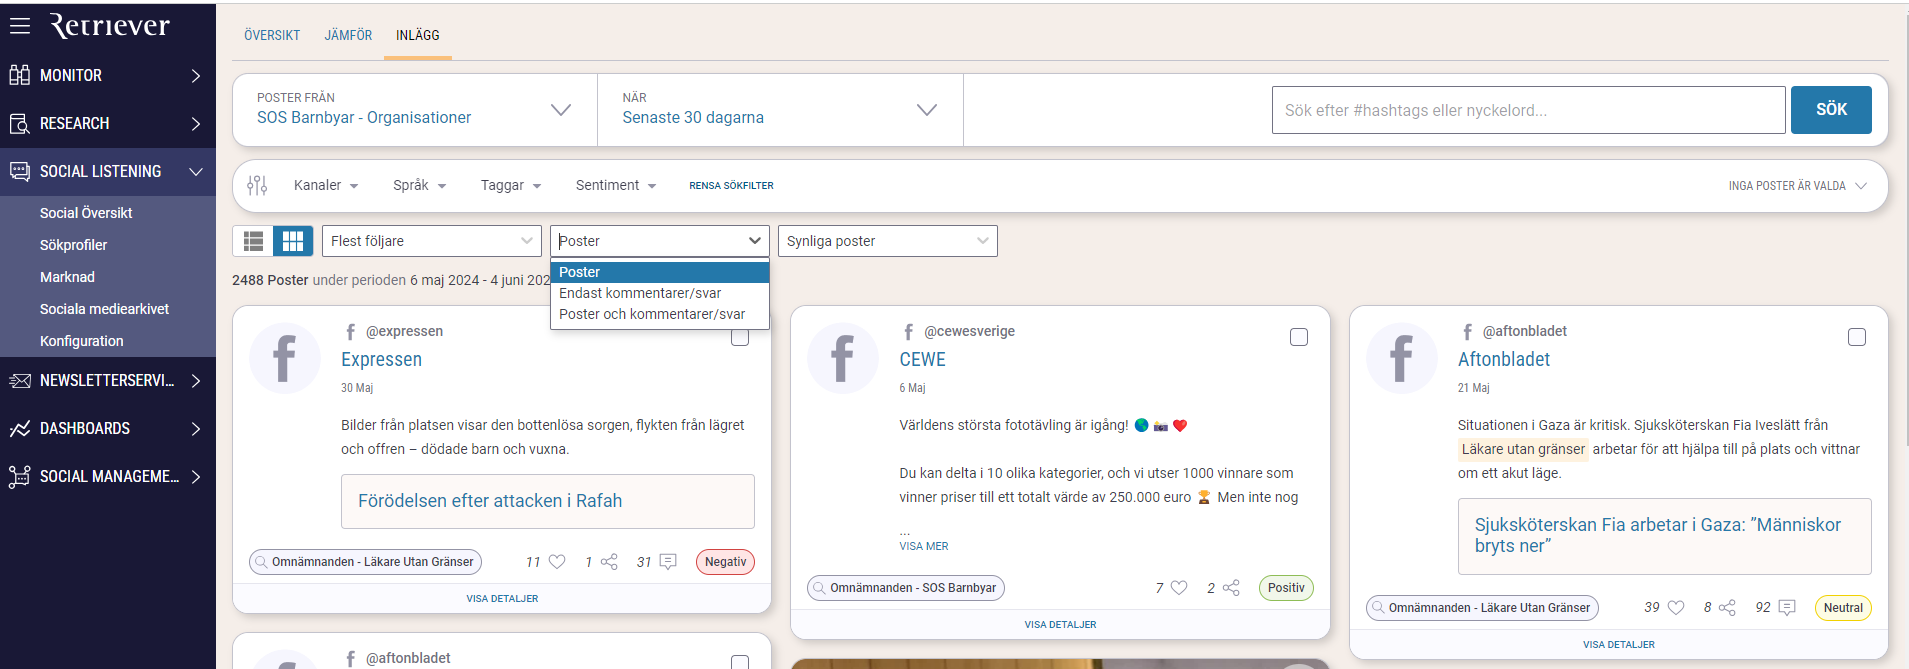The width and height of the screenshot is (1909, 669).
Task: Click the Facebook avatar of Expressen post
Action: pyautogui.click(x=285, y=358)
